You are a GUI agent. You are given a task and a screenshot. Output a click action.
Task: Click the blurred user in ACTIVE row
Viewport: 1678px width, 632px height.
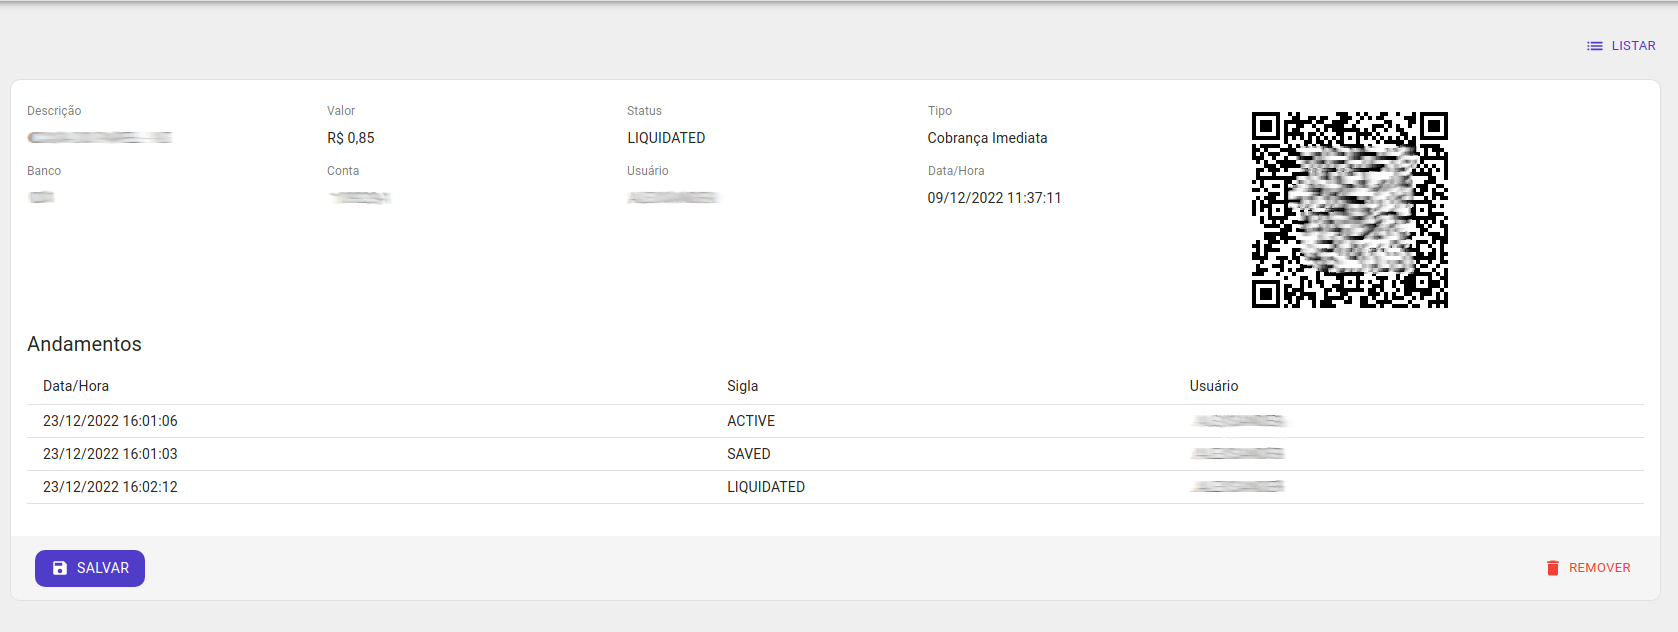pos(1238,421)
